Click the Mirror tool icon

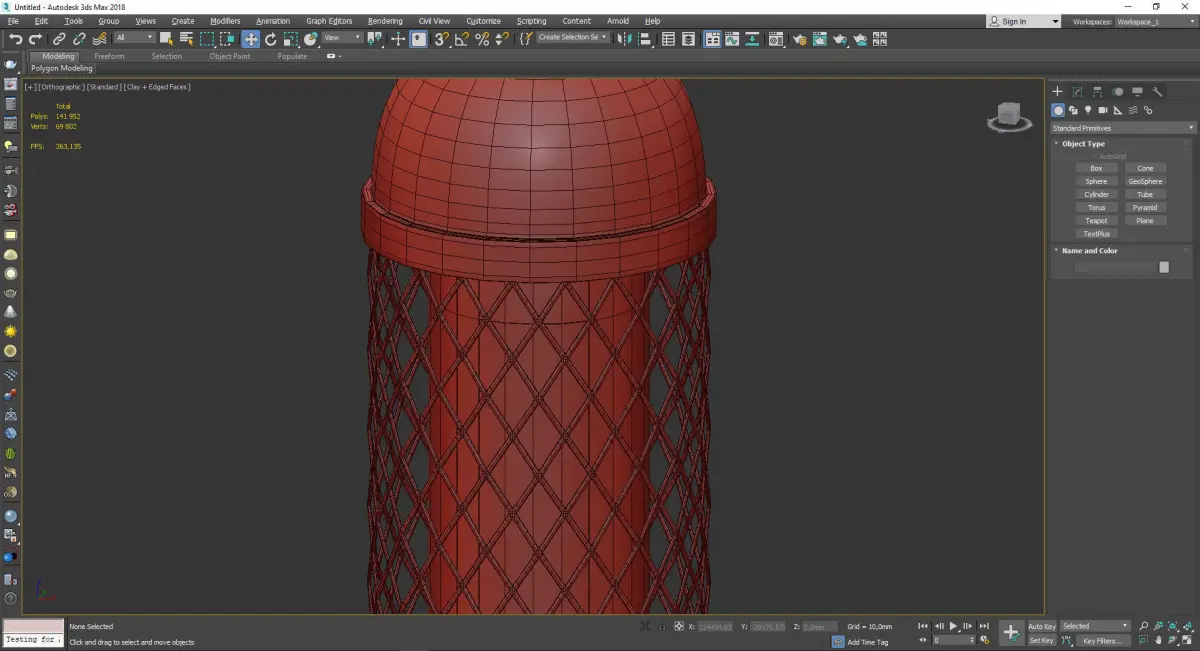point(624,39)
